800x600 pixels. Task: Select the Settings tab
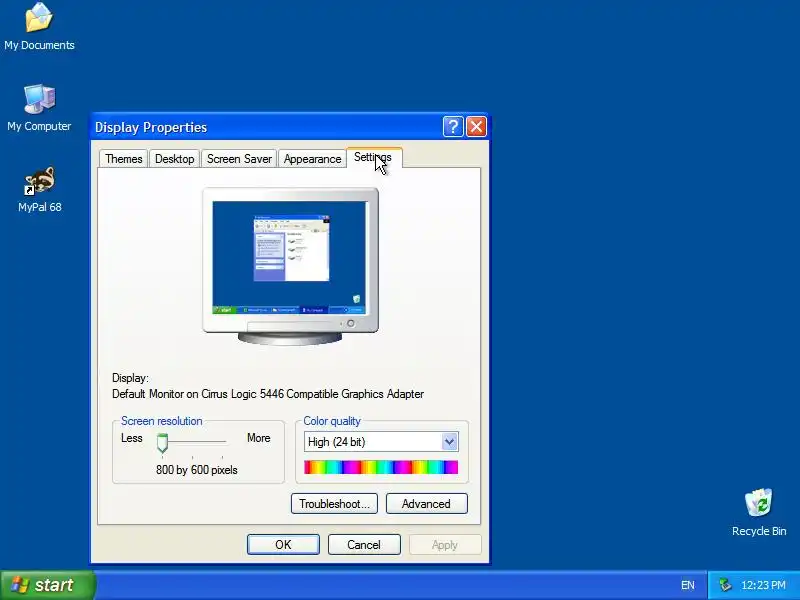[374, 157]
